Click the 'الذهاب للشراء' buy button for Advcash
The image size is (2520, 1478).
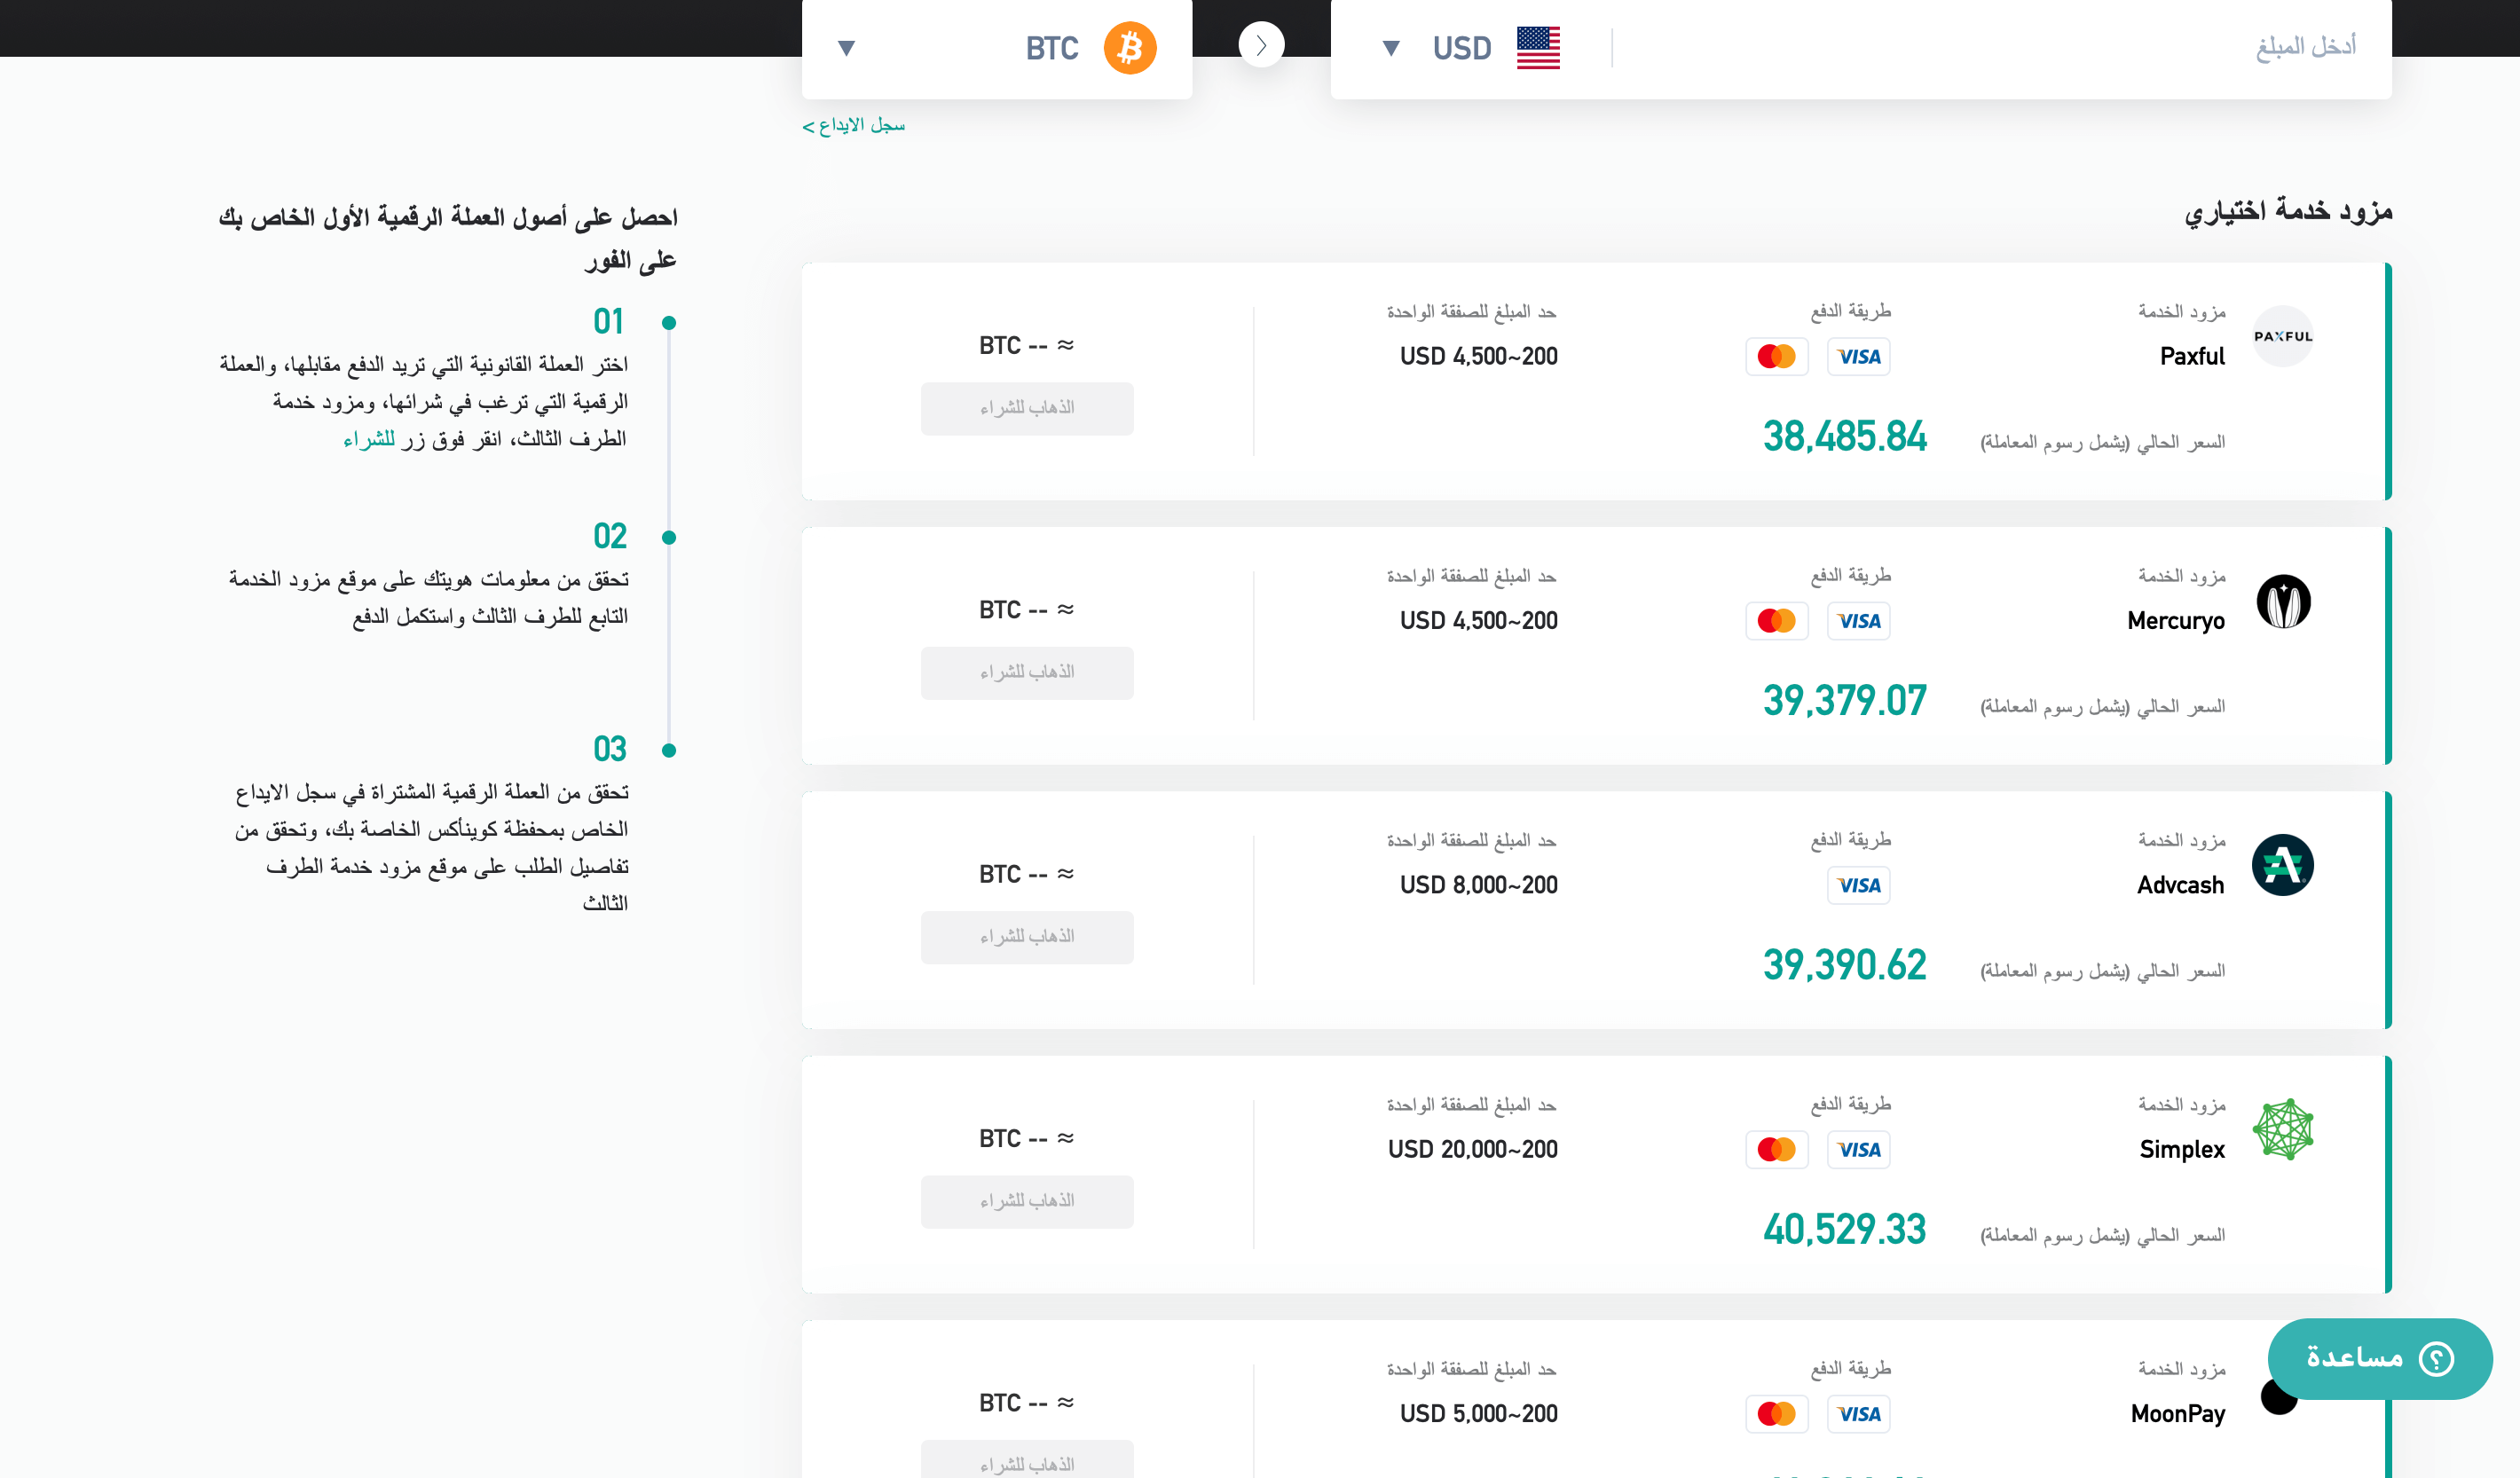click(1027, 937)
